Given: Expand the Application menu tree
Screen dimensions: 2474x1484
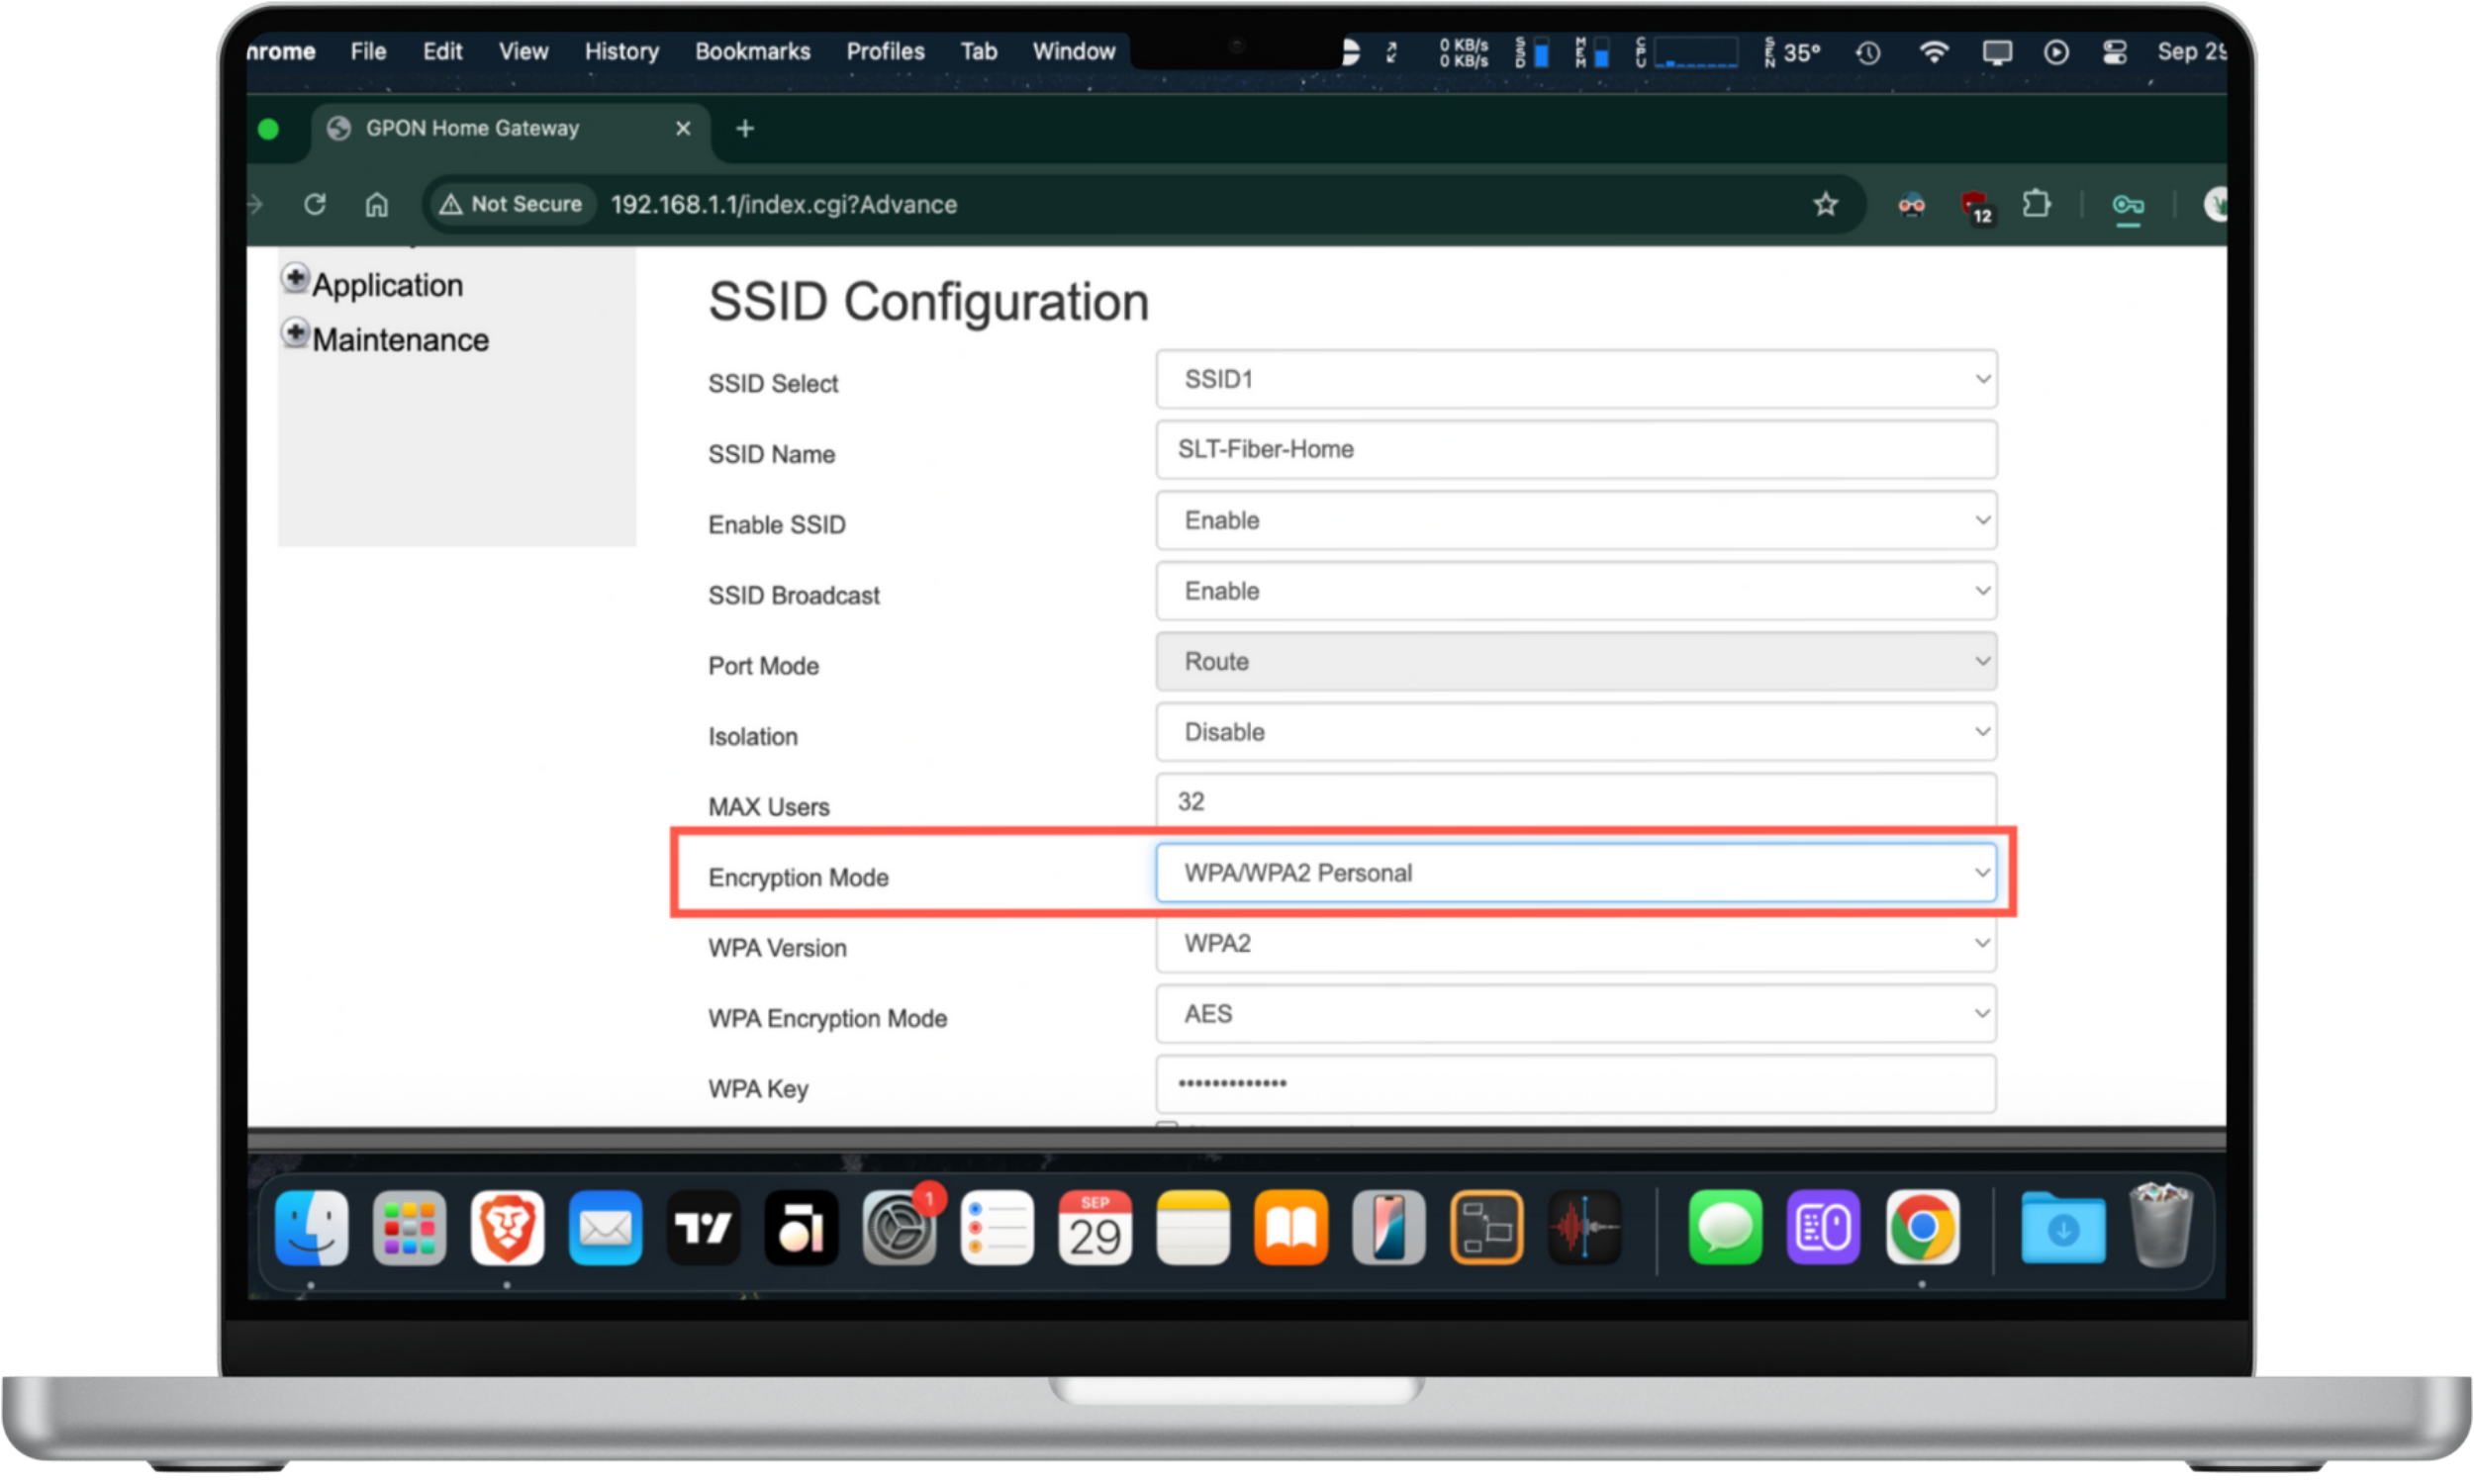Looking at the screenshot, I should pyautogui.click(x=295, y=279).
